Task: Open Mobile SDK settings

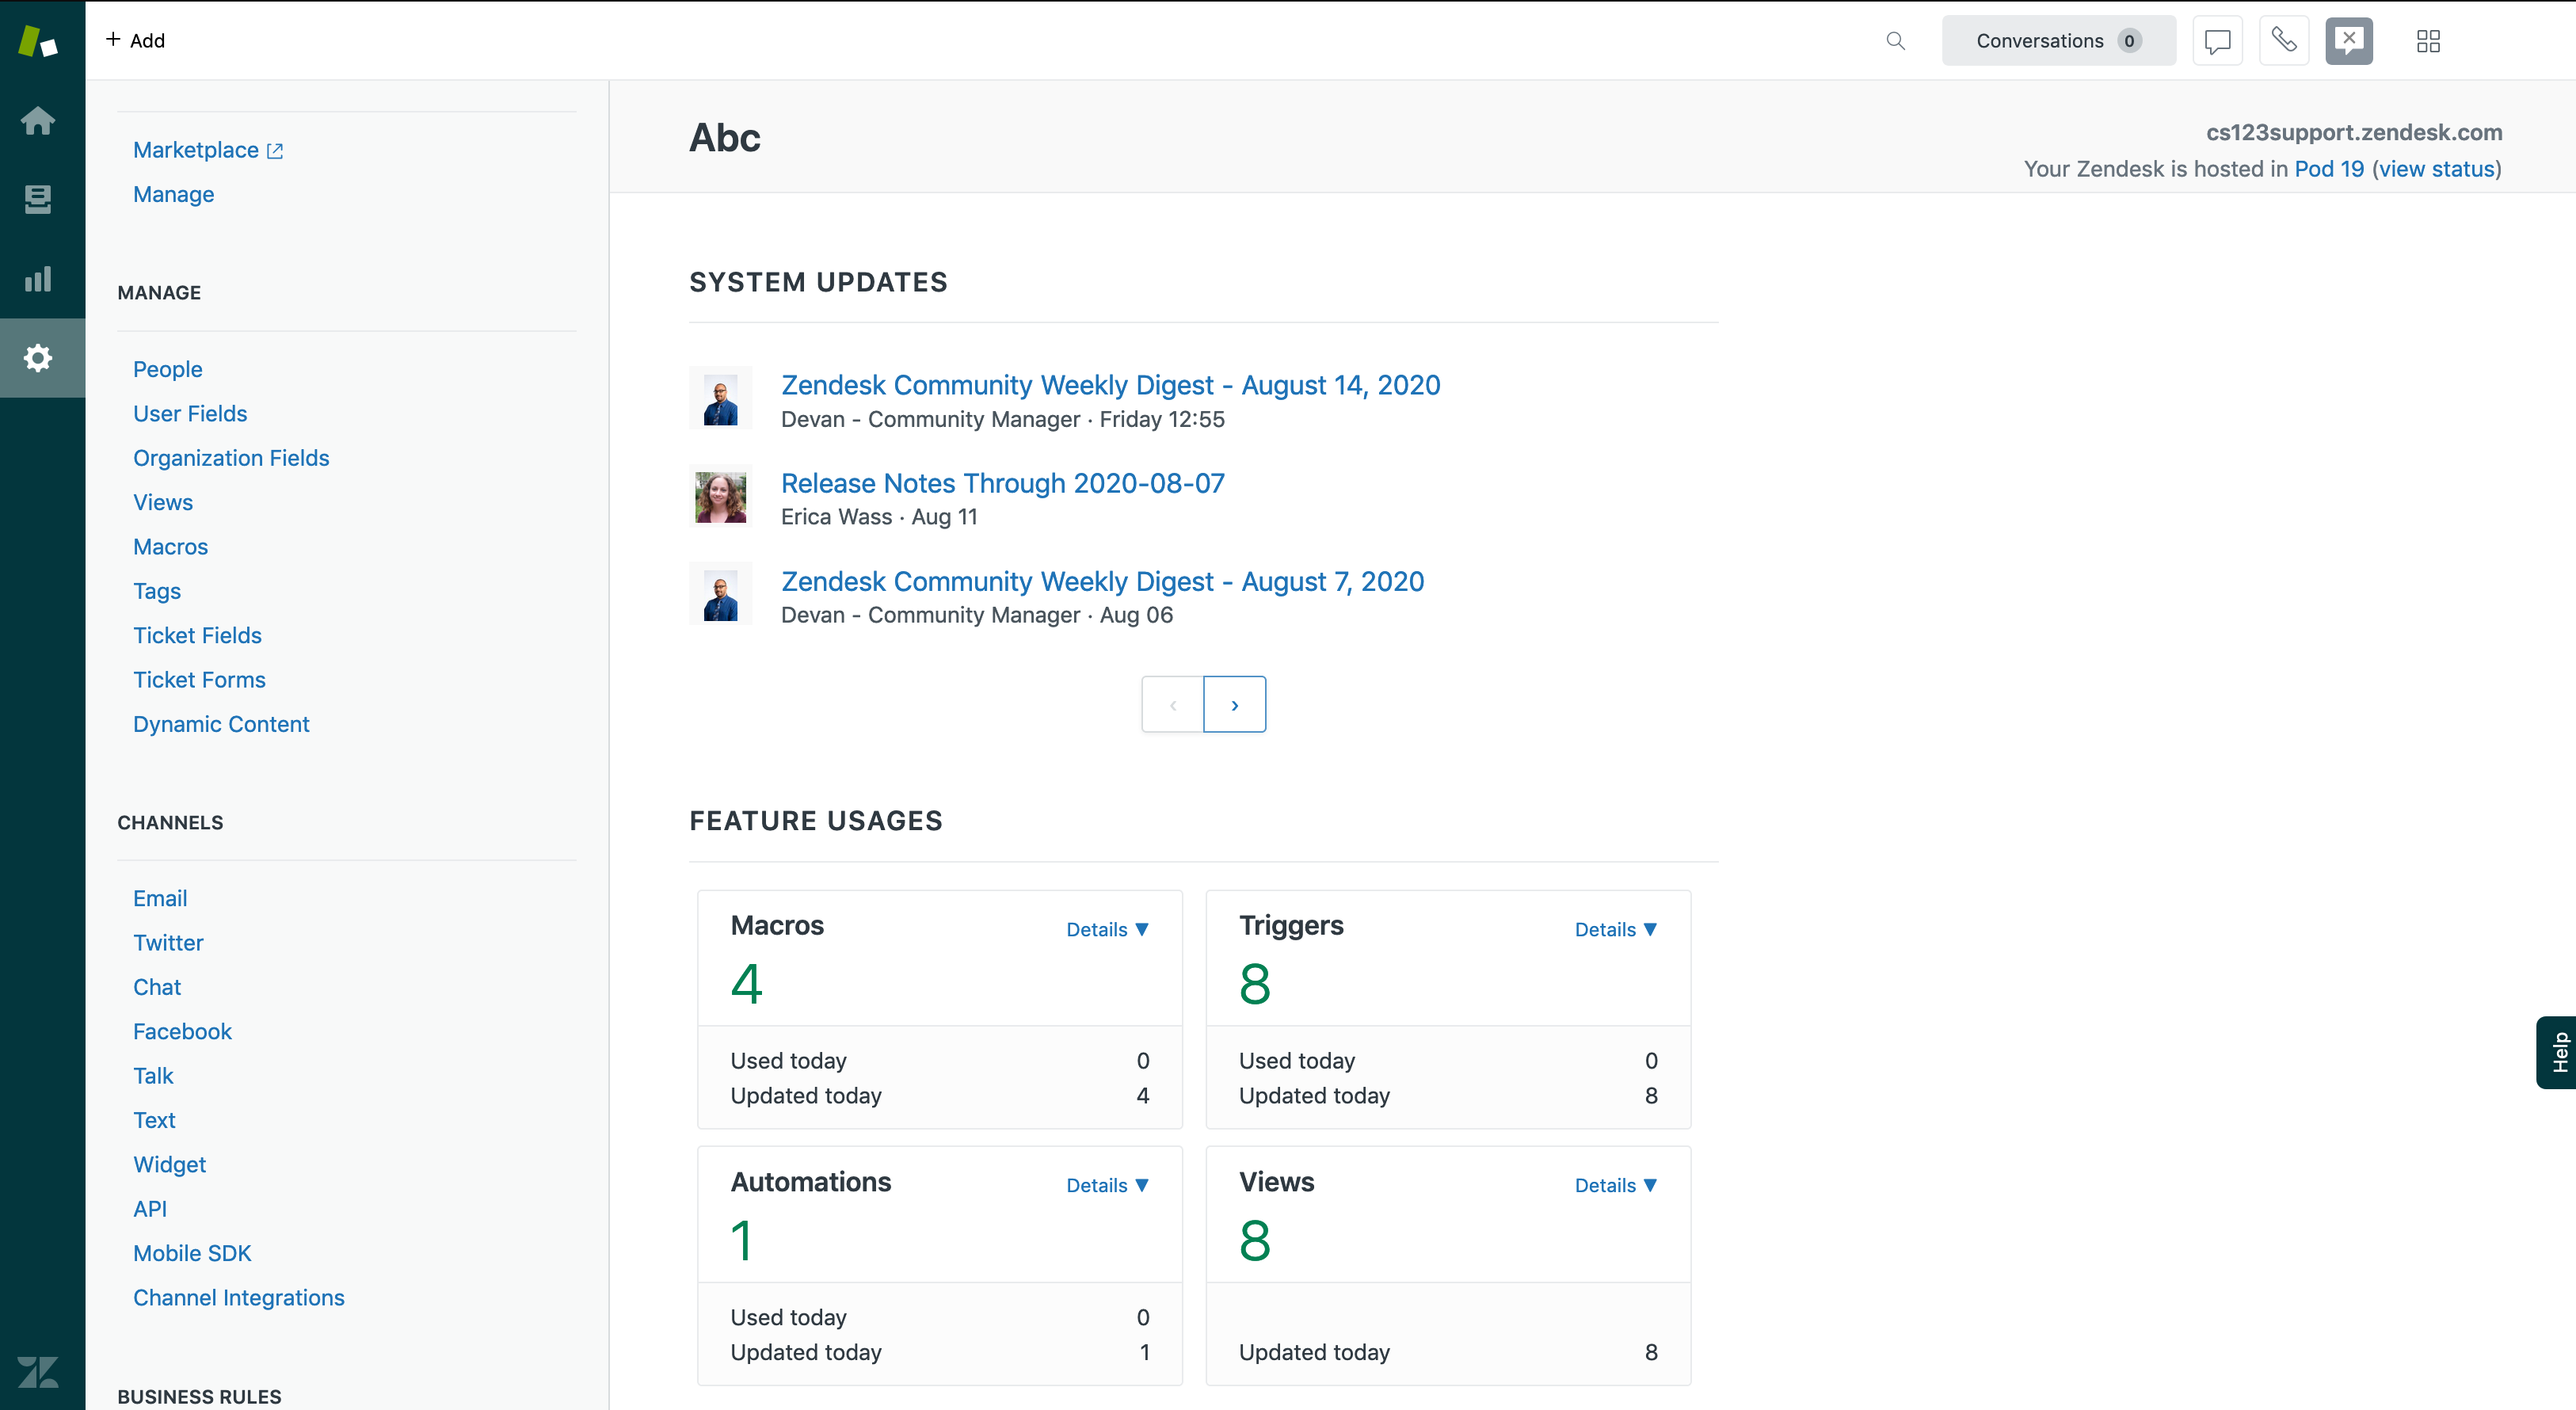Action: 192,1253
